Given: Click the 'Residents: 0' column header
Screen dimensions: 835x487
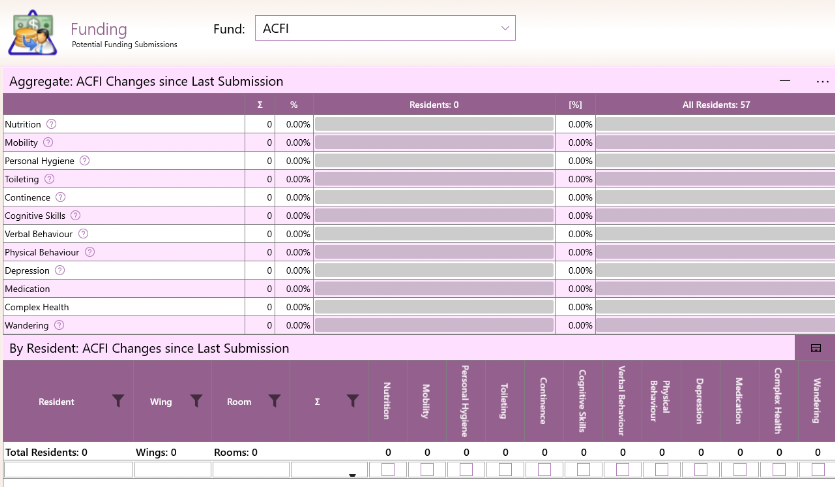Looking at the screenshot, I should click(x=434, y=105).
